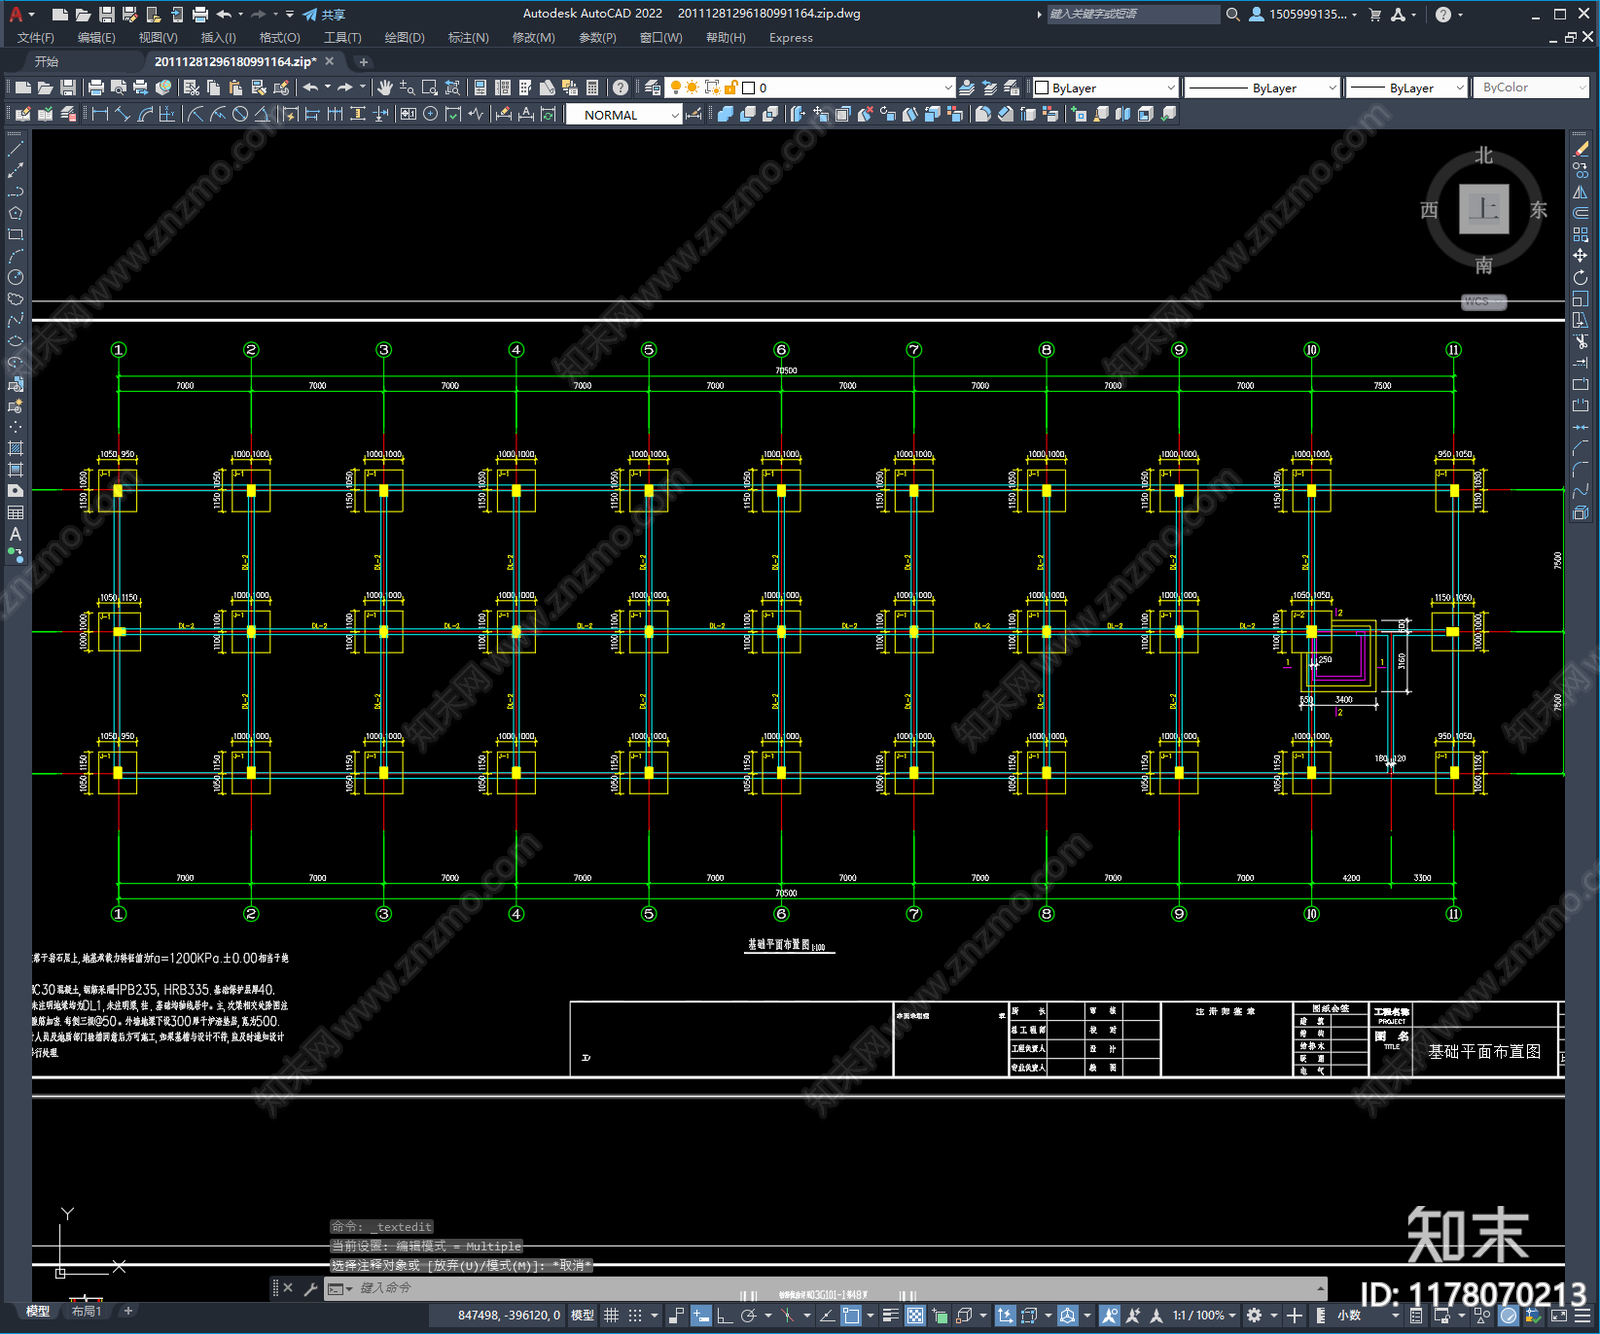Image resolution: width=1600 pixels, height=1334 pixels.
Task: Activate the Rotate tool in the modify toolbar
Action: (1581, 277)
